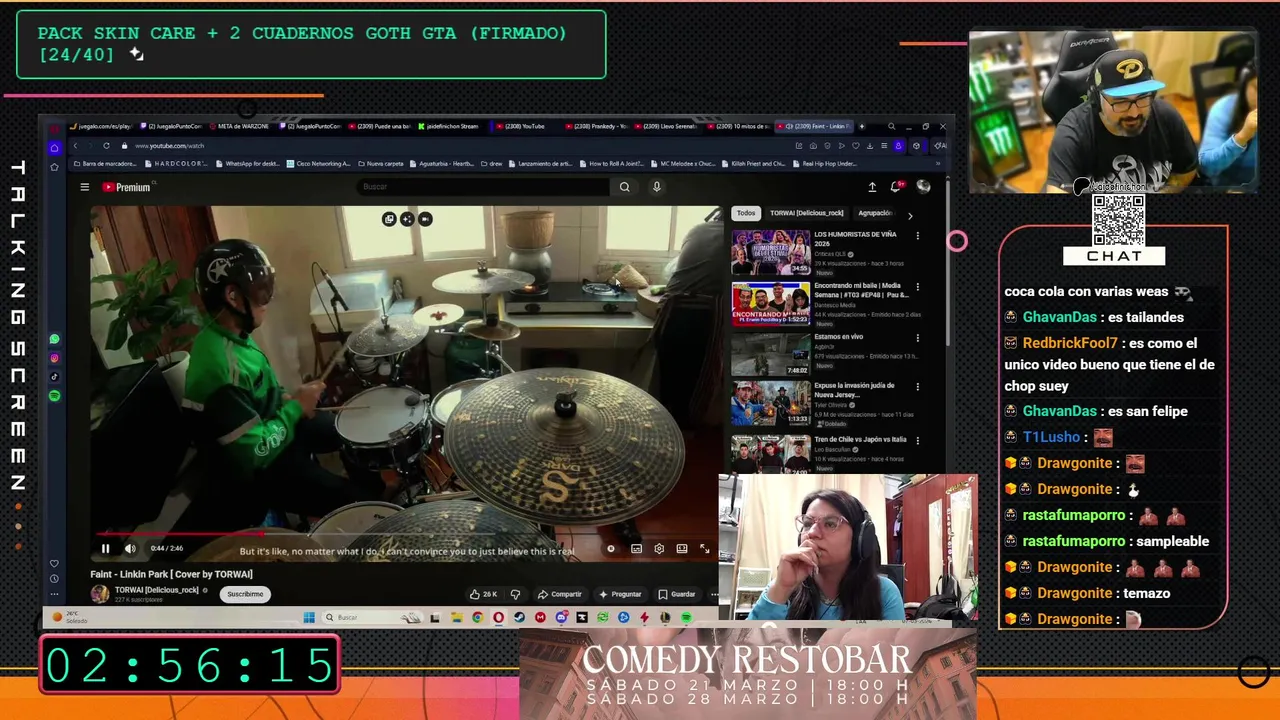Go to YouTube Premium home logo
The image size is (1280, 720).
point(126,187)
